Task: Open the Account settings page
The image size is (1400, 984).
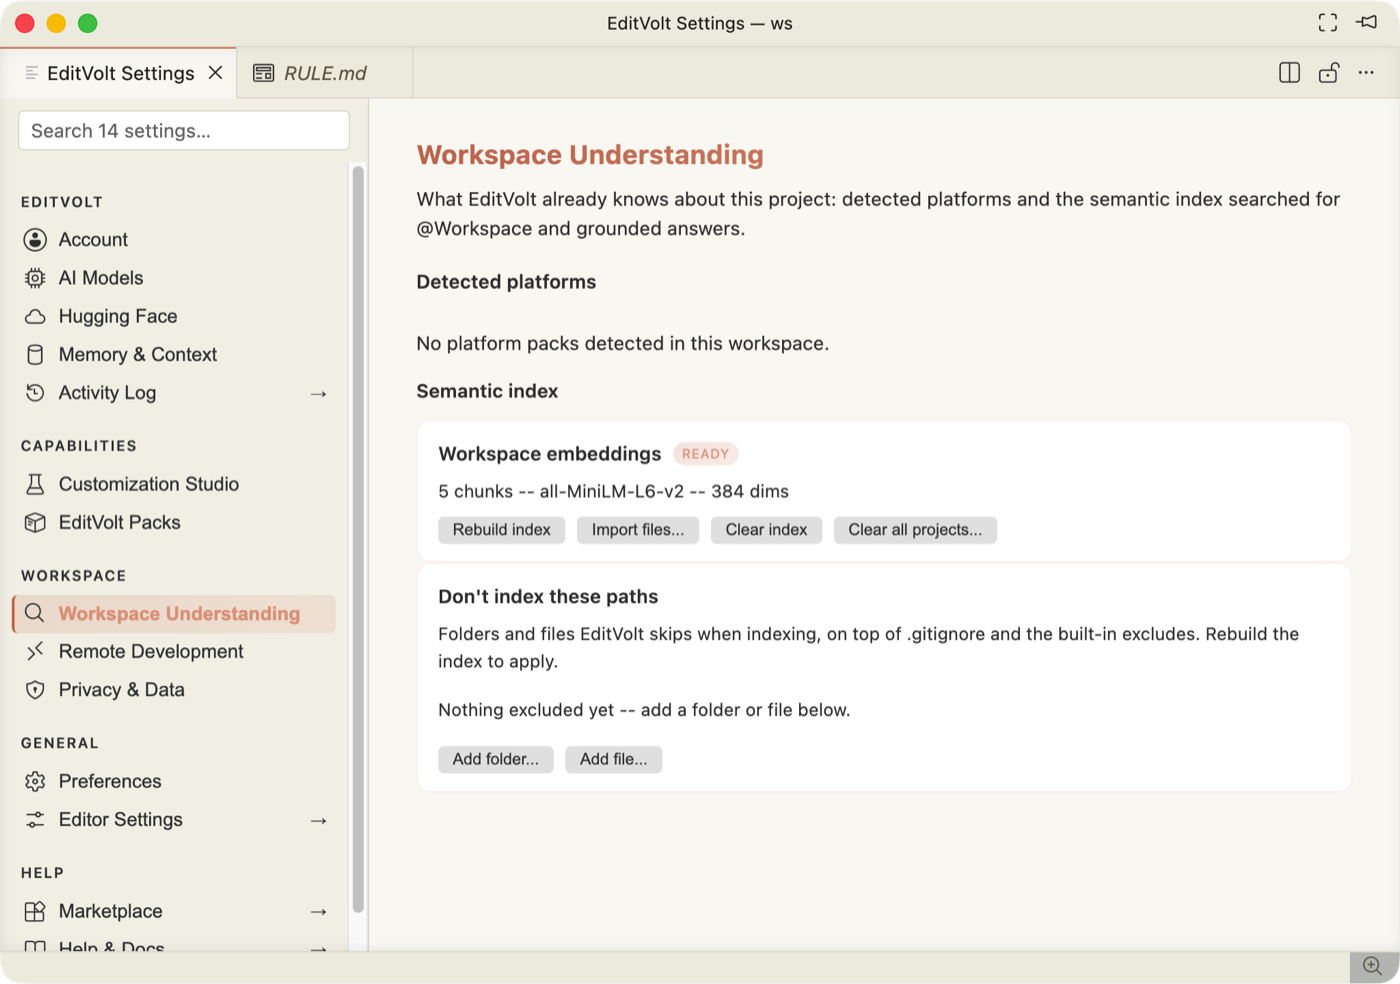Action: tap(174, 240)
